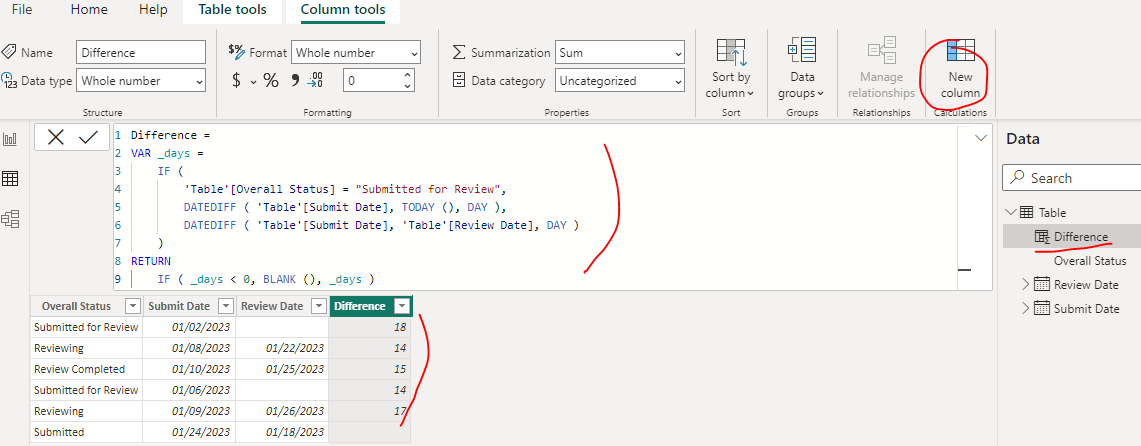Open filter dropdown on Difference column
Image resolution: width=1141 pixels, height=446 pixels.
pyautogui.click(x=402, y=306)
